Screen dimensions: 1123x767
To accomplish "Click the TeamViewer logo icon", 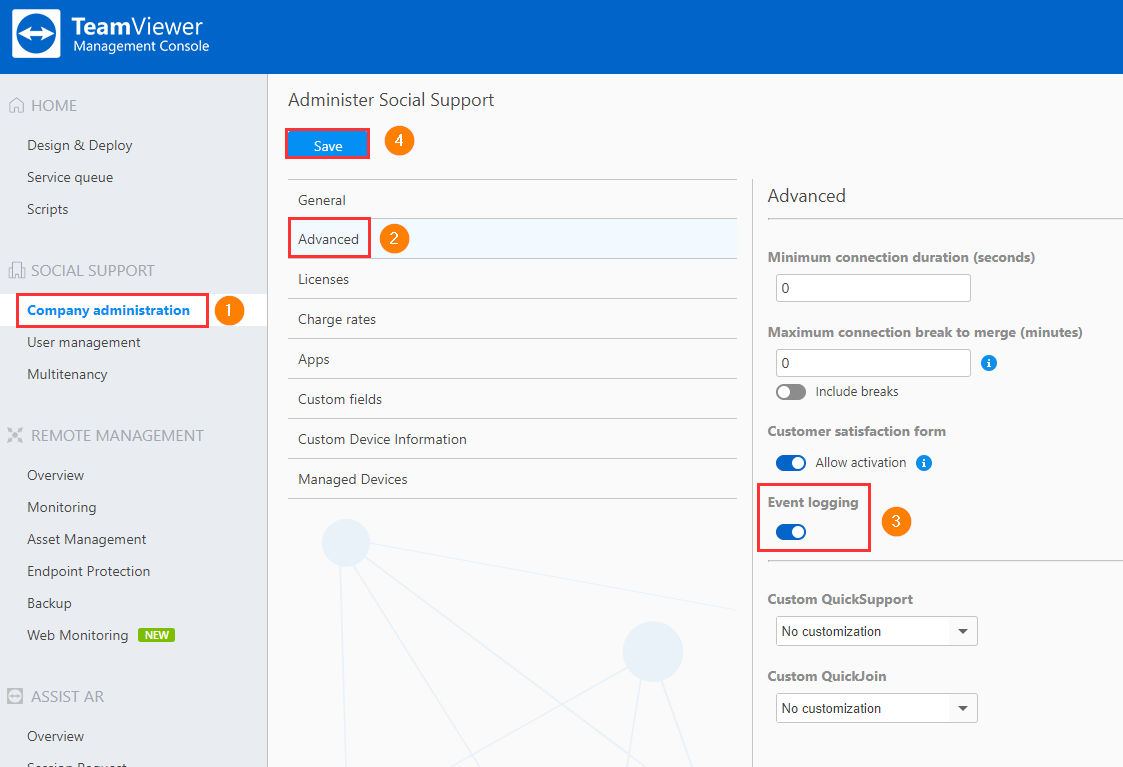I will 36,34.
